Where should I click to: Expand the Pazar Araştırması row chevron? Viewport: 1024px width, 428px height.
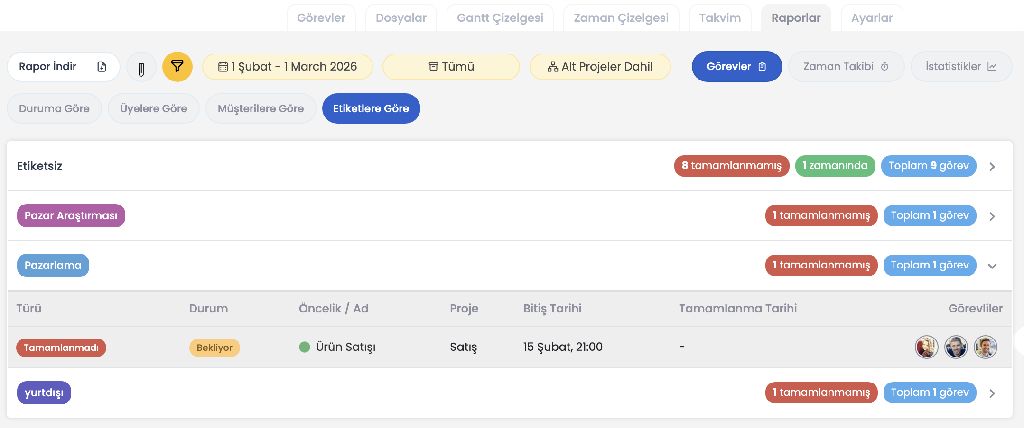[992, 216]
